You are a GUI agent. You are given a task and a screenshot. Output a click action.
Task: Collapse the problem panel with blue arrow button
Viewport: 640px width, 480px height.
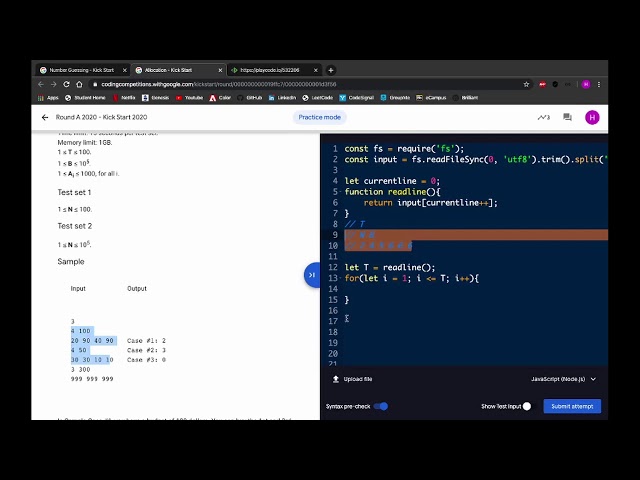coord(312,275)
